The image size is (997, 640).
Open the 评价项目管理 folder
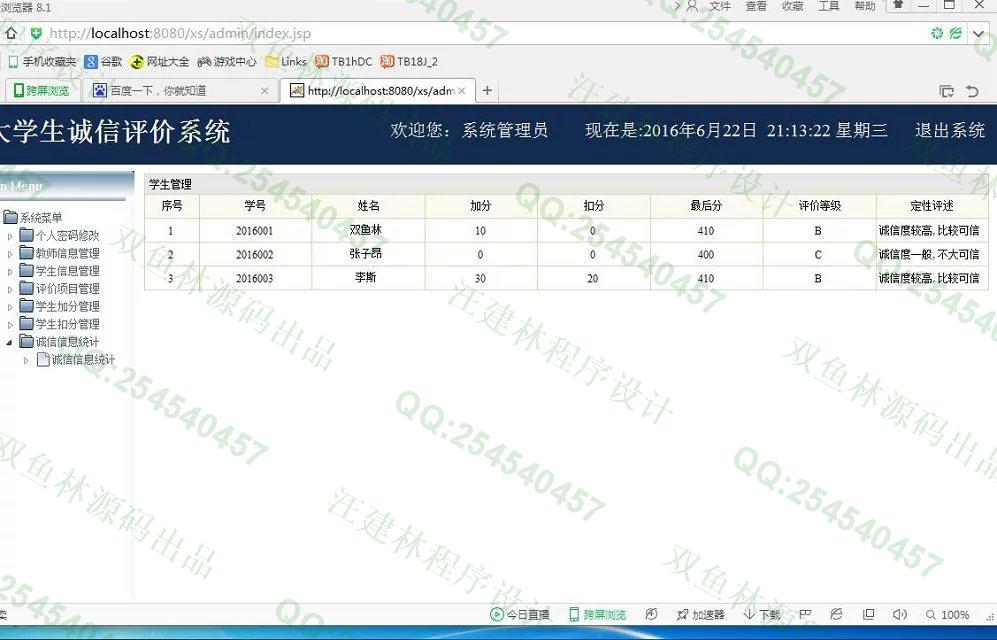(x=59, y=289)
